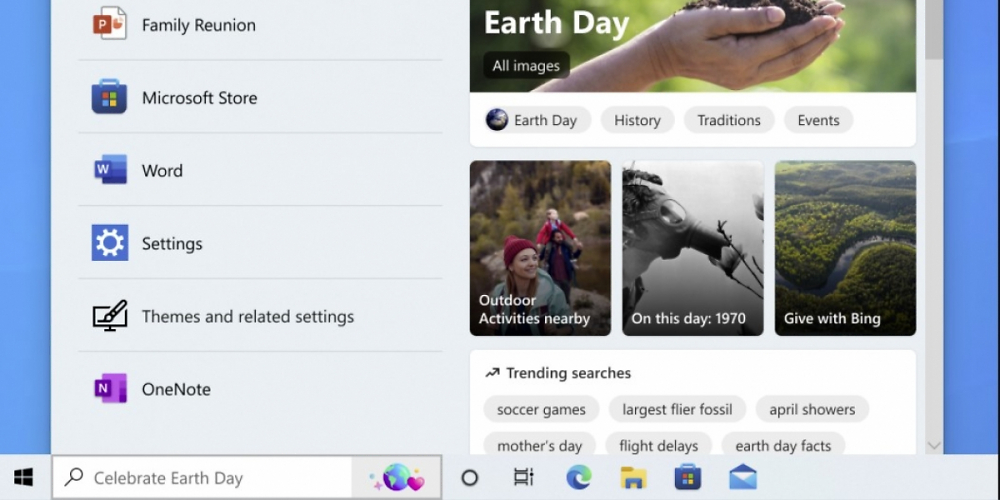This screenshot has height=500, width=1000.
Task: Click the Earth Day hero image
Action: click(693, 45)
